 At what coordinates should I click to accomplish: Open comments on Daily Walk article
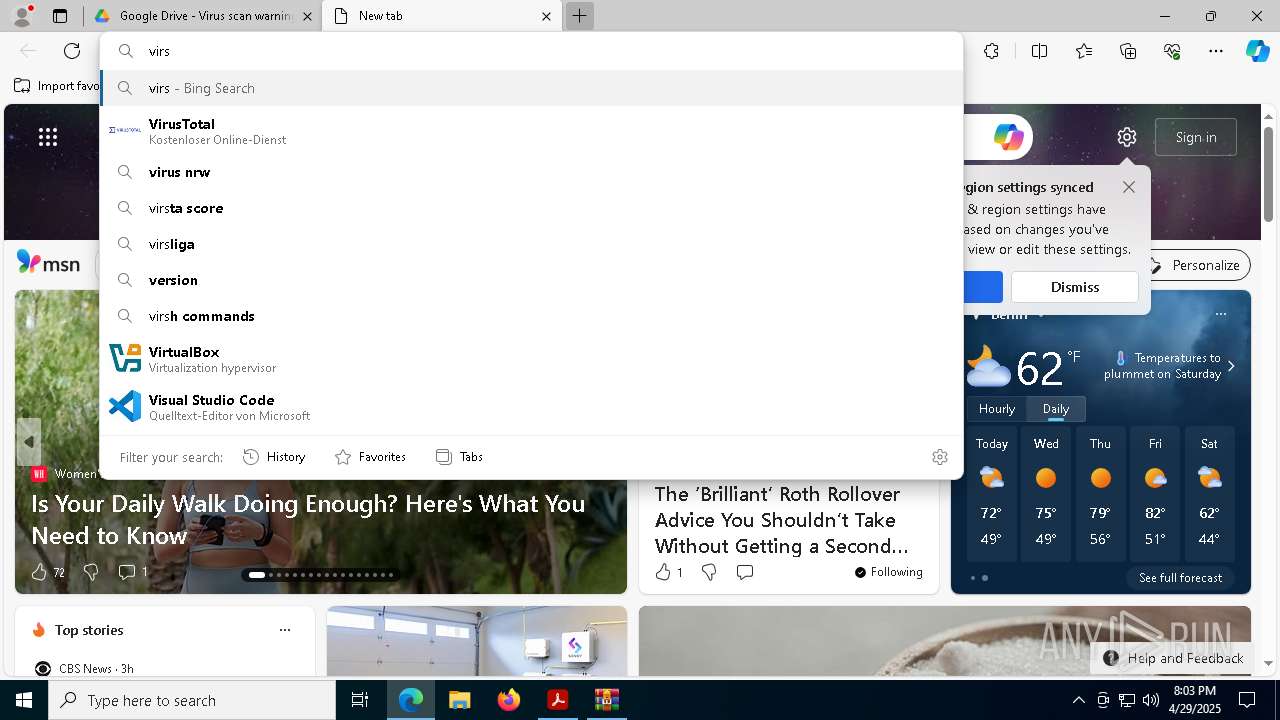pos(127,572)
